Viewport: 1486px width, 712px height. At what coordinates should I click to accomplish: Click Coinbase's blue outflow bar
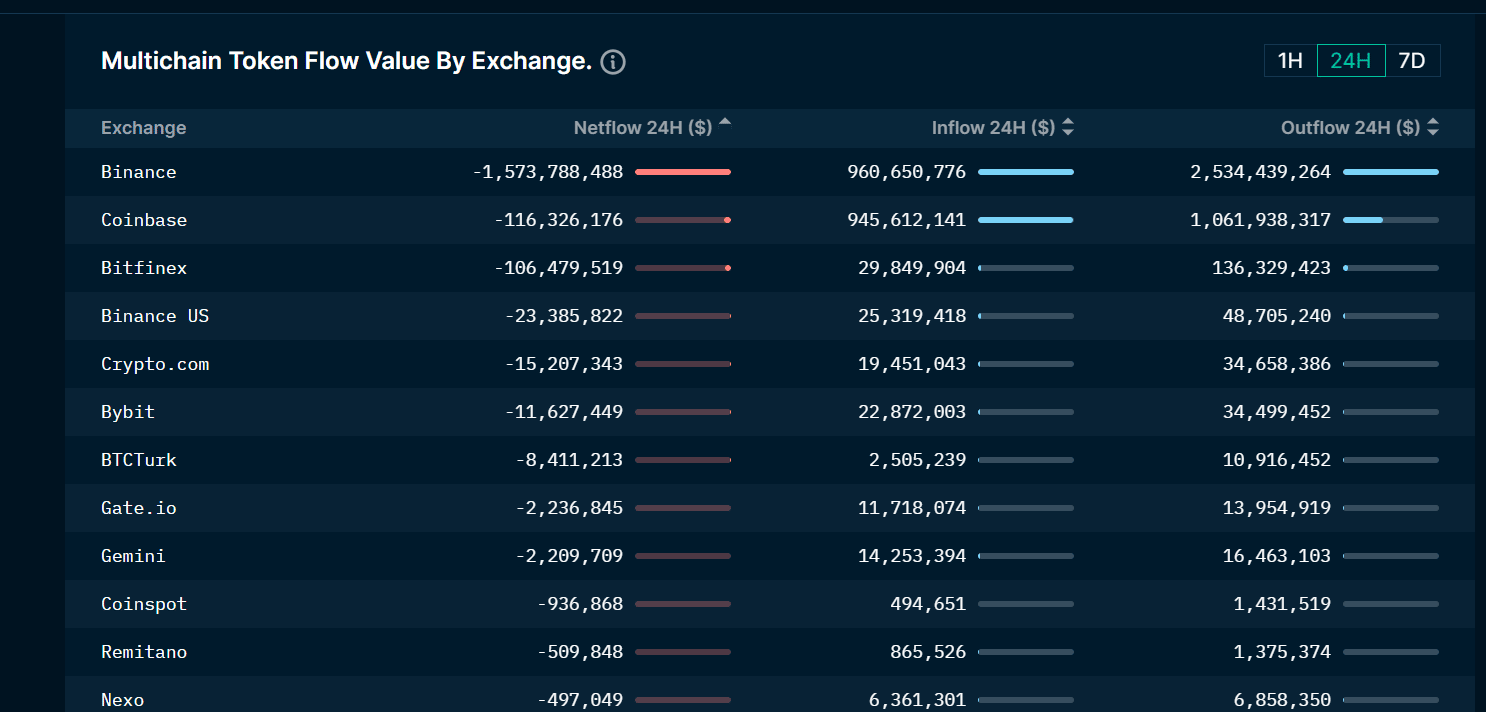(1363, 220)
